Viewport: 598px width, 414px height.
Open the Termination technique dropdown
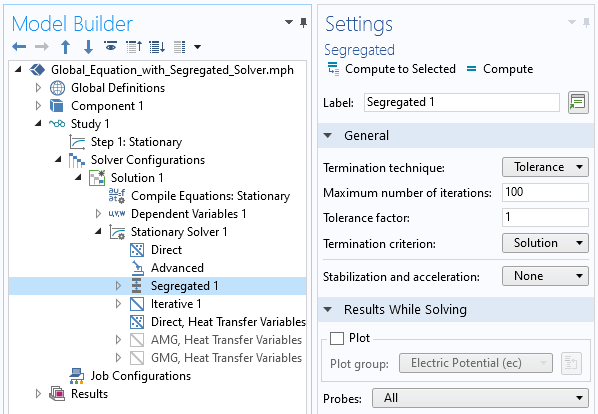[545, 167]
